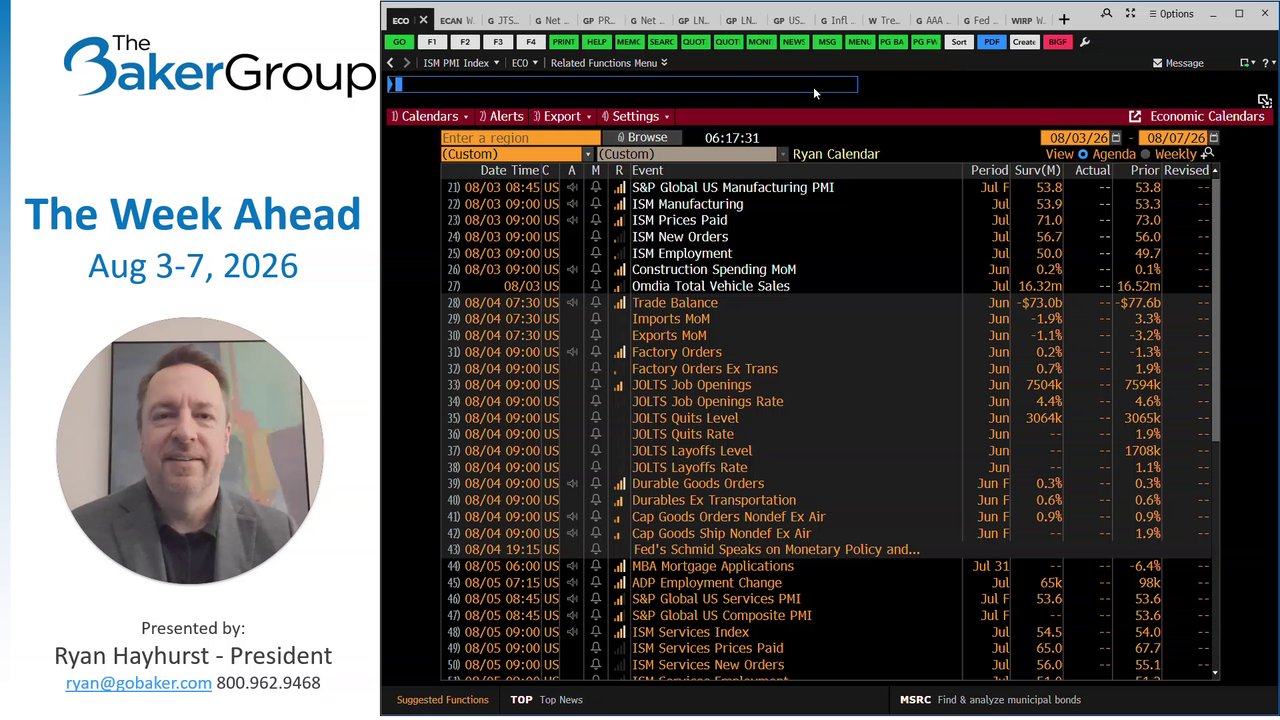Click relevance bars icon for Factory Orders
This screenshot has height=720, width=1280.
pyautogui.click(x=620, y=352)
